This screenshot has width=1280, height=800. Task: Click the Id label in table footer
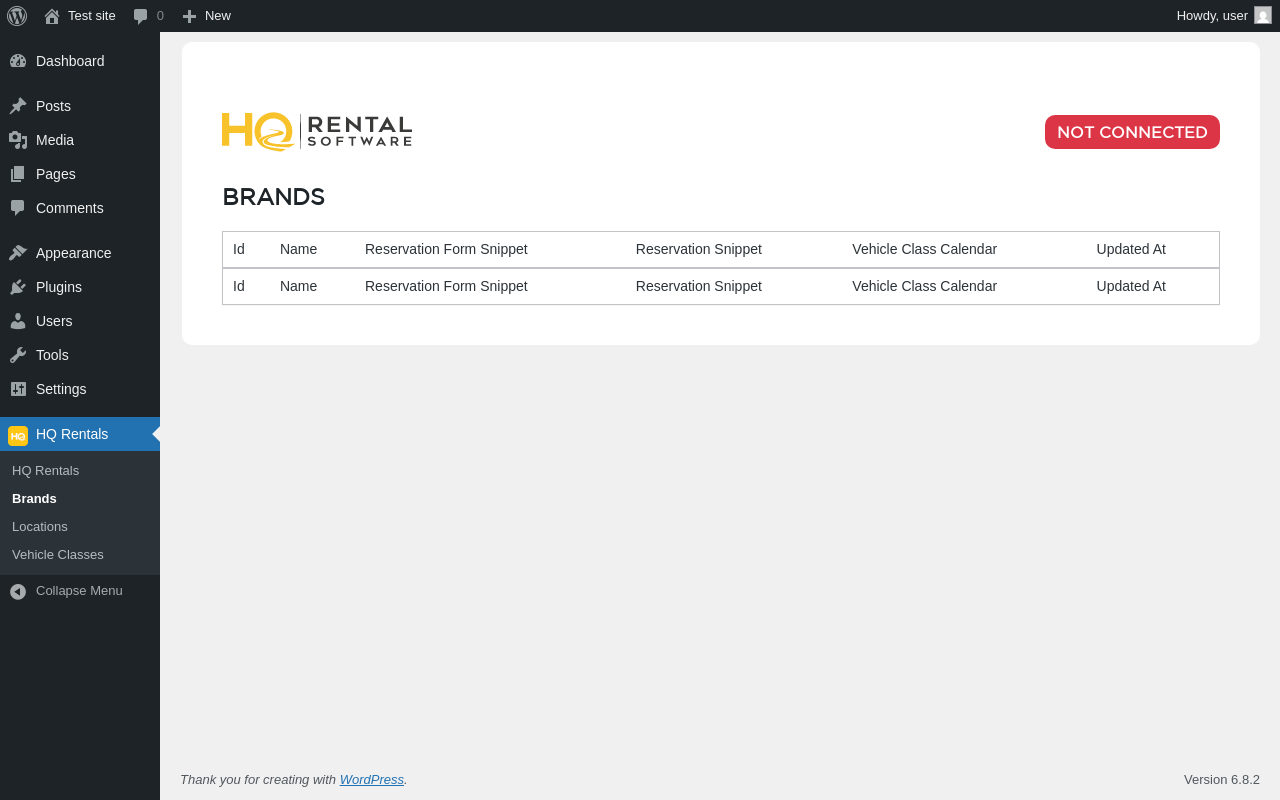point(239,286)
